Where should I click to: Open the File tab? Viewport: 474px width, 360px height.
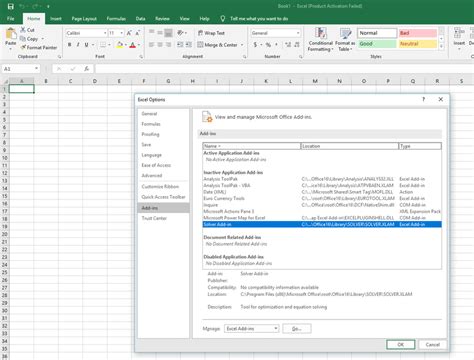click(x=11, y=19)
